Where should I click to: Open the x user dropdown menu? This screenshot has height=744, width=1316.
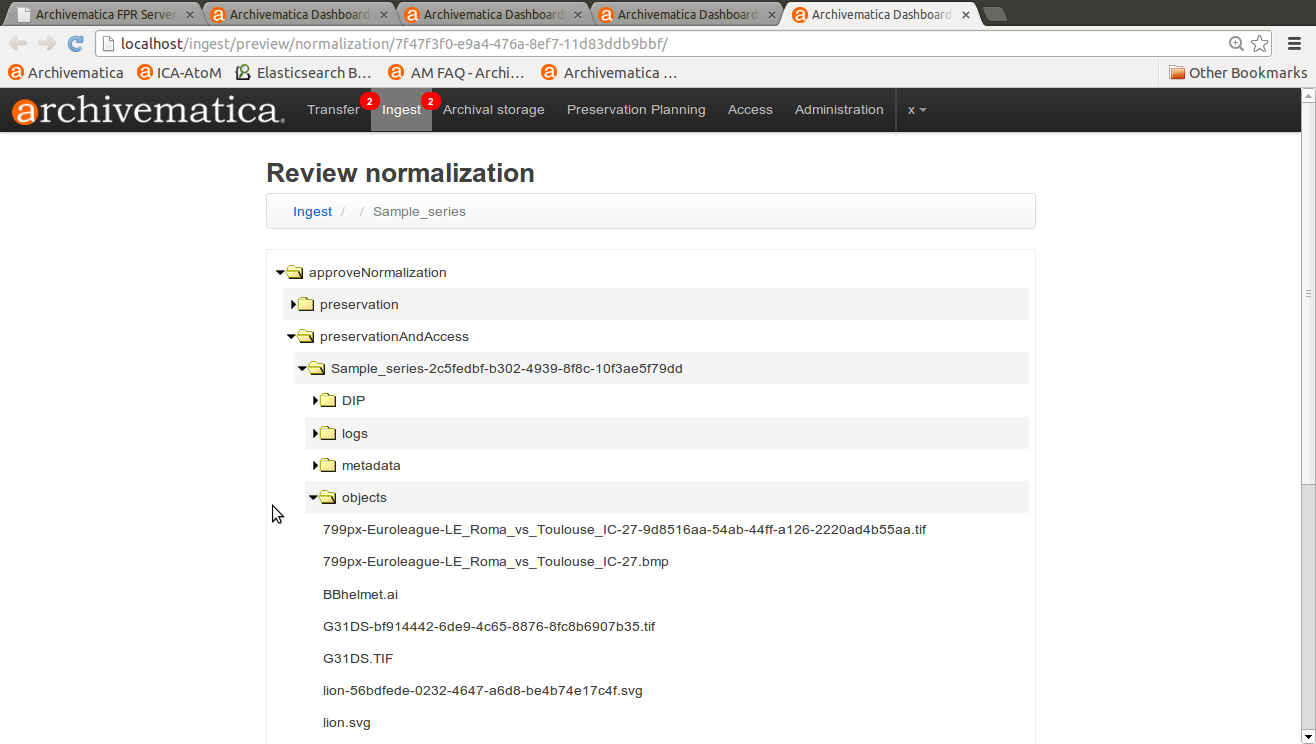click(916, 110)
